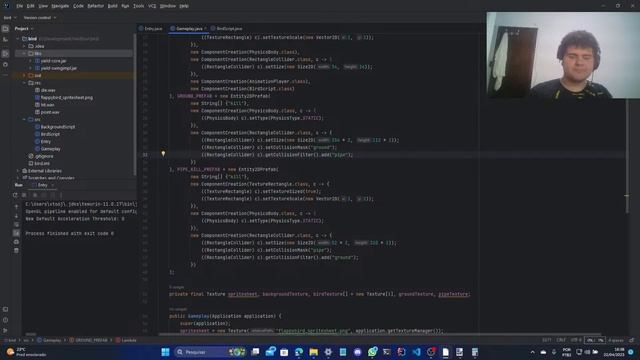This screenshot has width=640, height=360.
Task: Open Settings gear from the taskbar
Action: tap(328, 352)
